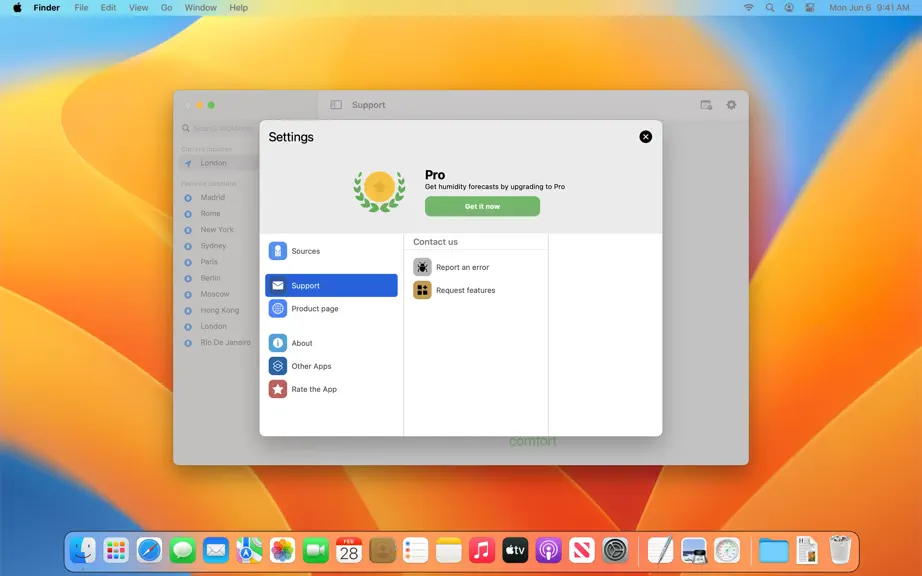Viewport: 922px width, 576px height.
Task: Open Other Apps in settings
Action: tap(331, 366)
